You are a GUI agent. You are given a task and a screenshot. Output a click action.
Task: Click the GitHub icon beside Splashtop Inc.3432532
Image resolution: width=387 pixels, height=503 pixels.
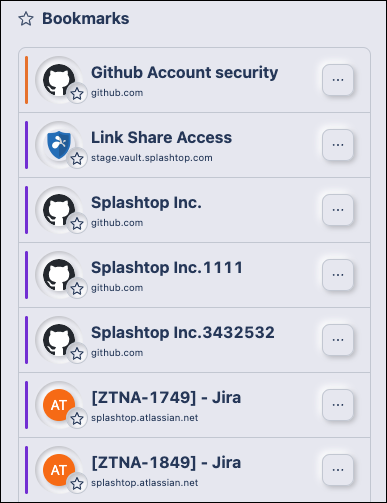click(x=59, y=340)
